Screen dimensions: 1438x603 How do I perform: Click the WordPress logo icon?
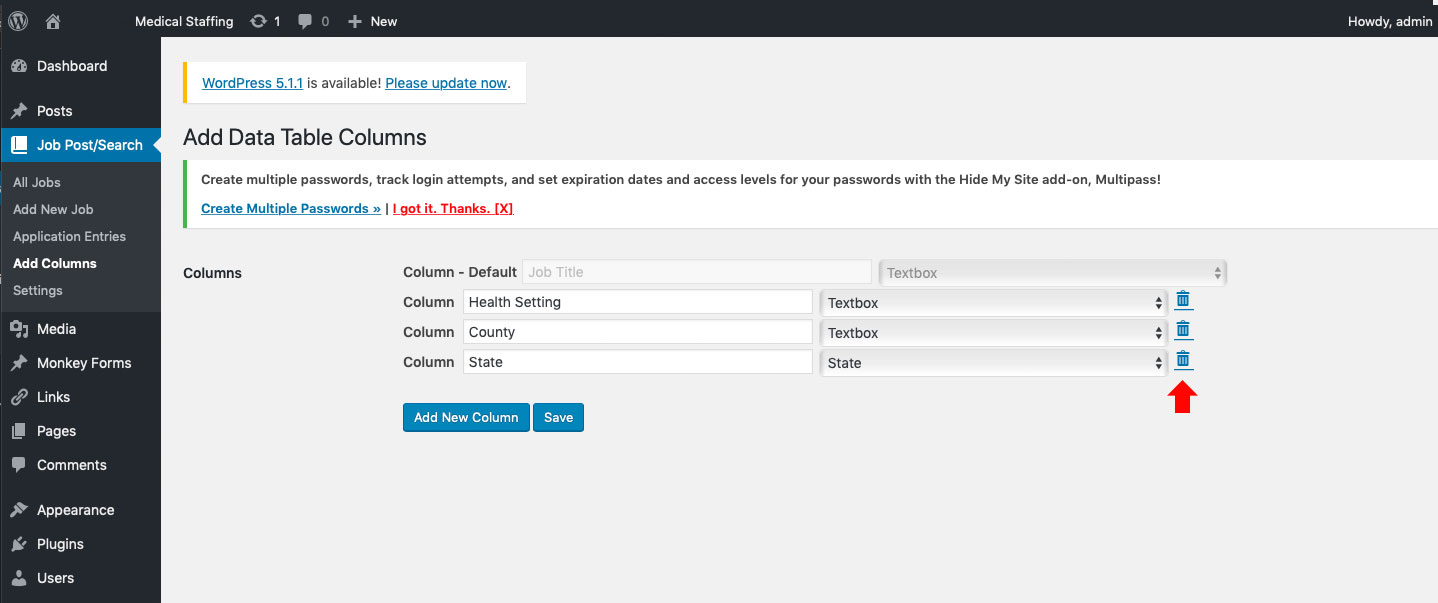[18, 20]
